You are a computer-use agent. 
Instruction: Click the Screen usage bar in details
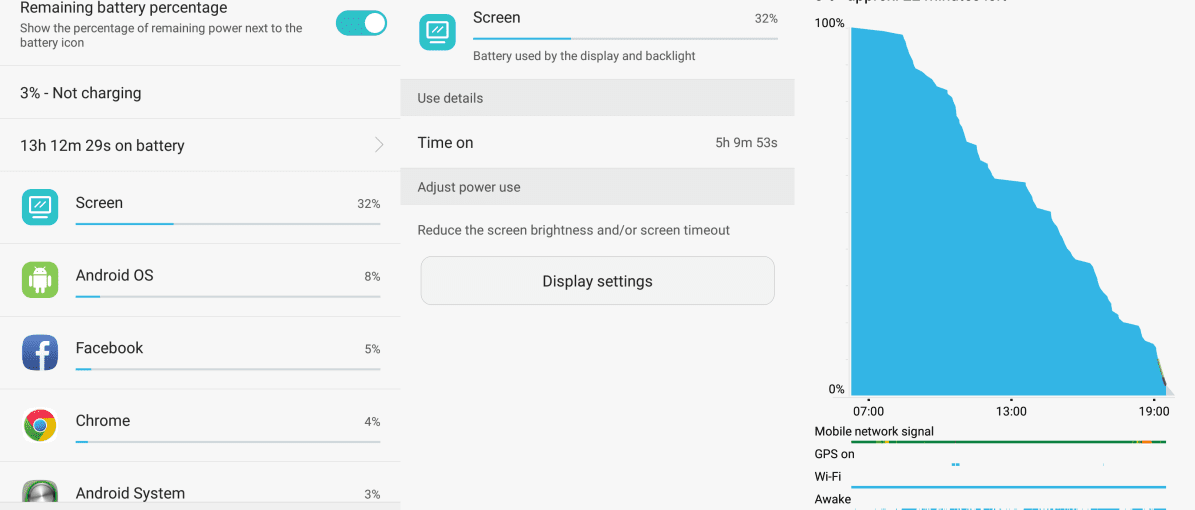[626, 38]
